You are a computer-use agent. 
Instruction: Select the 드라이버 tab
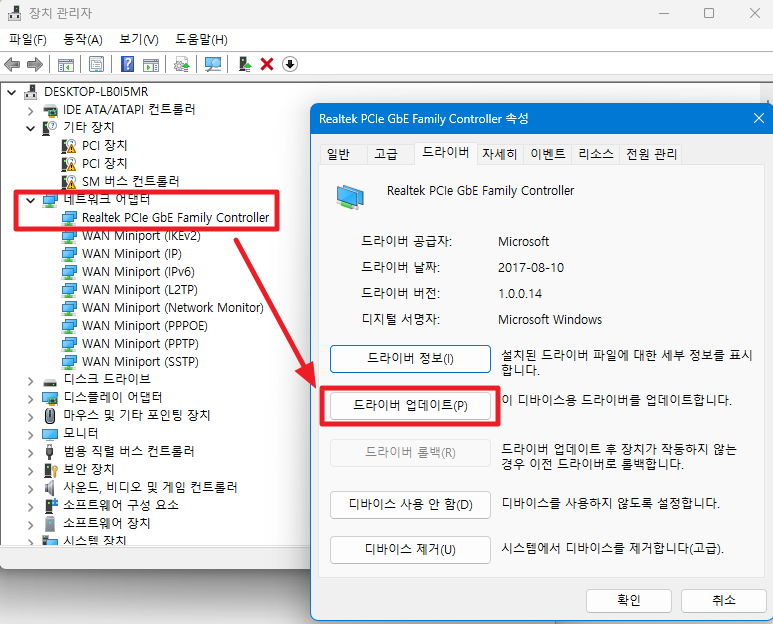[x=445, y=153]
